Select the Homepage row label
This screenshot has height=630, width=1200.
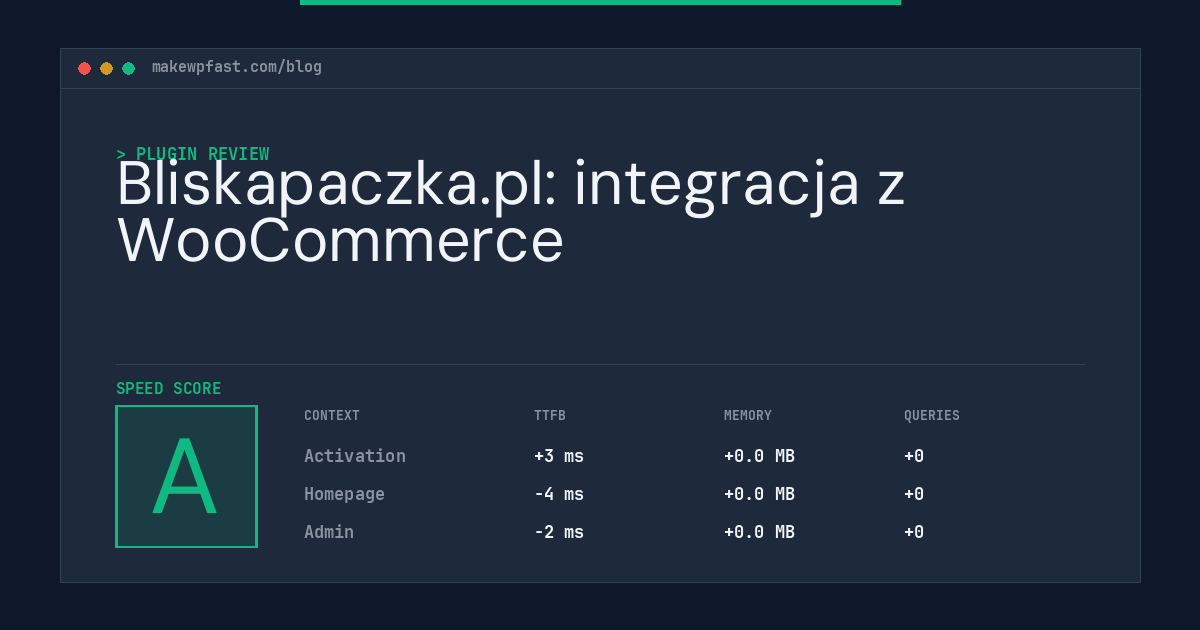[344, 494]
